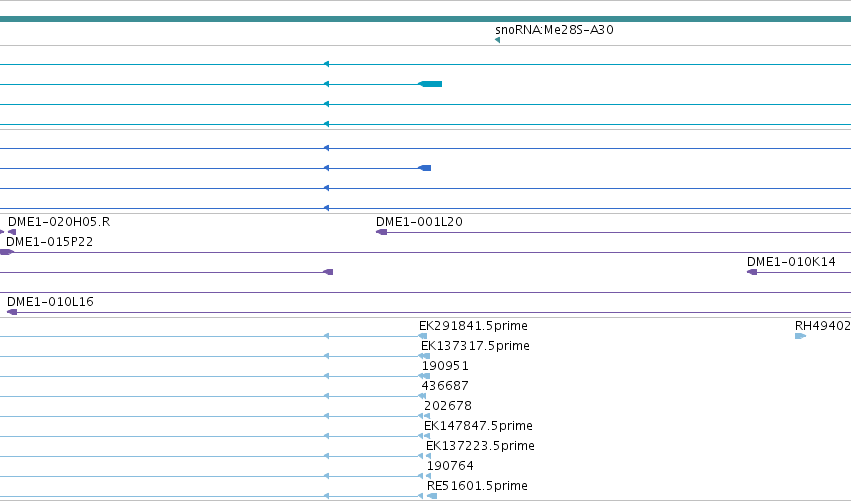Click the DME1-010L16 label
The image size is (851, 501).
[50, 302]
